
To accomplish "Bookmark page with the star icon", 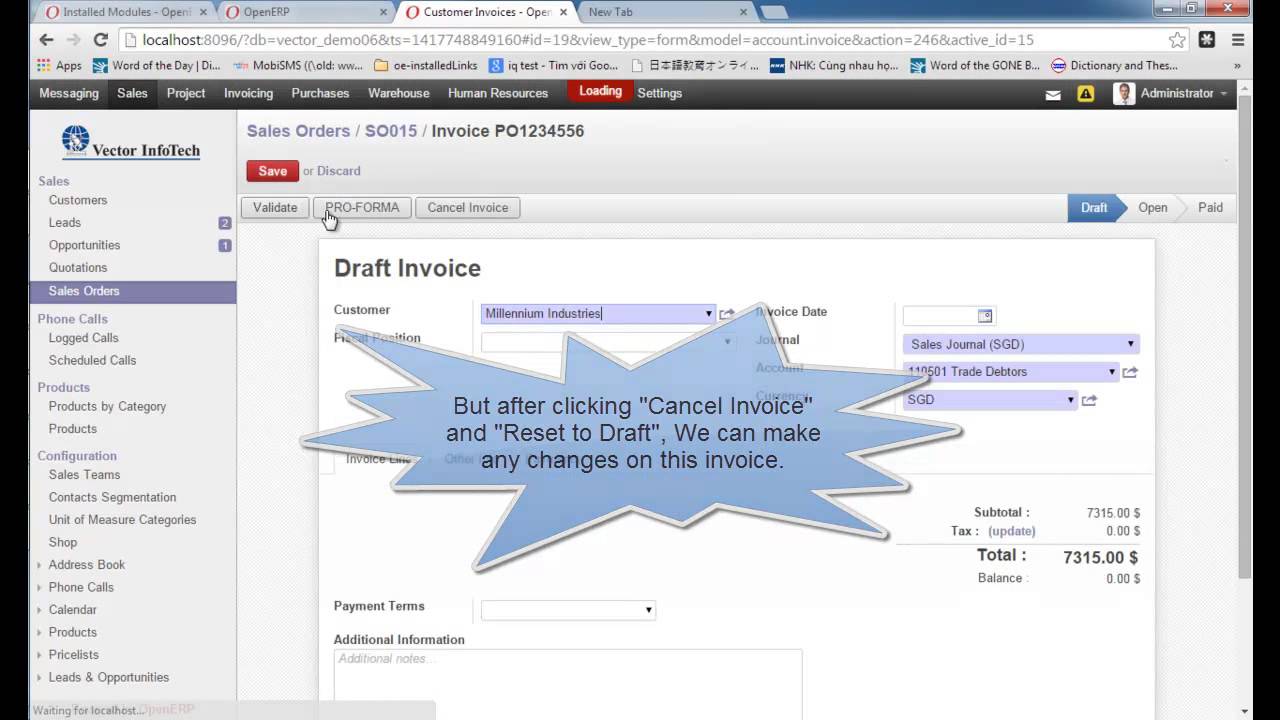I will pyautogui.click(x=1177, y=40).
